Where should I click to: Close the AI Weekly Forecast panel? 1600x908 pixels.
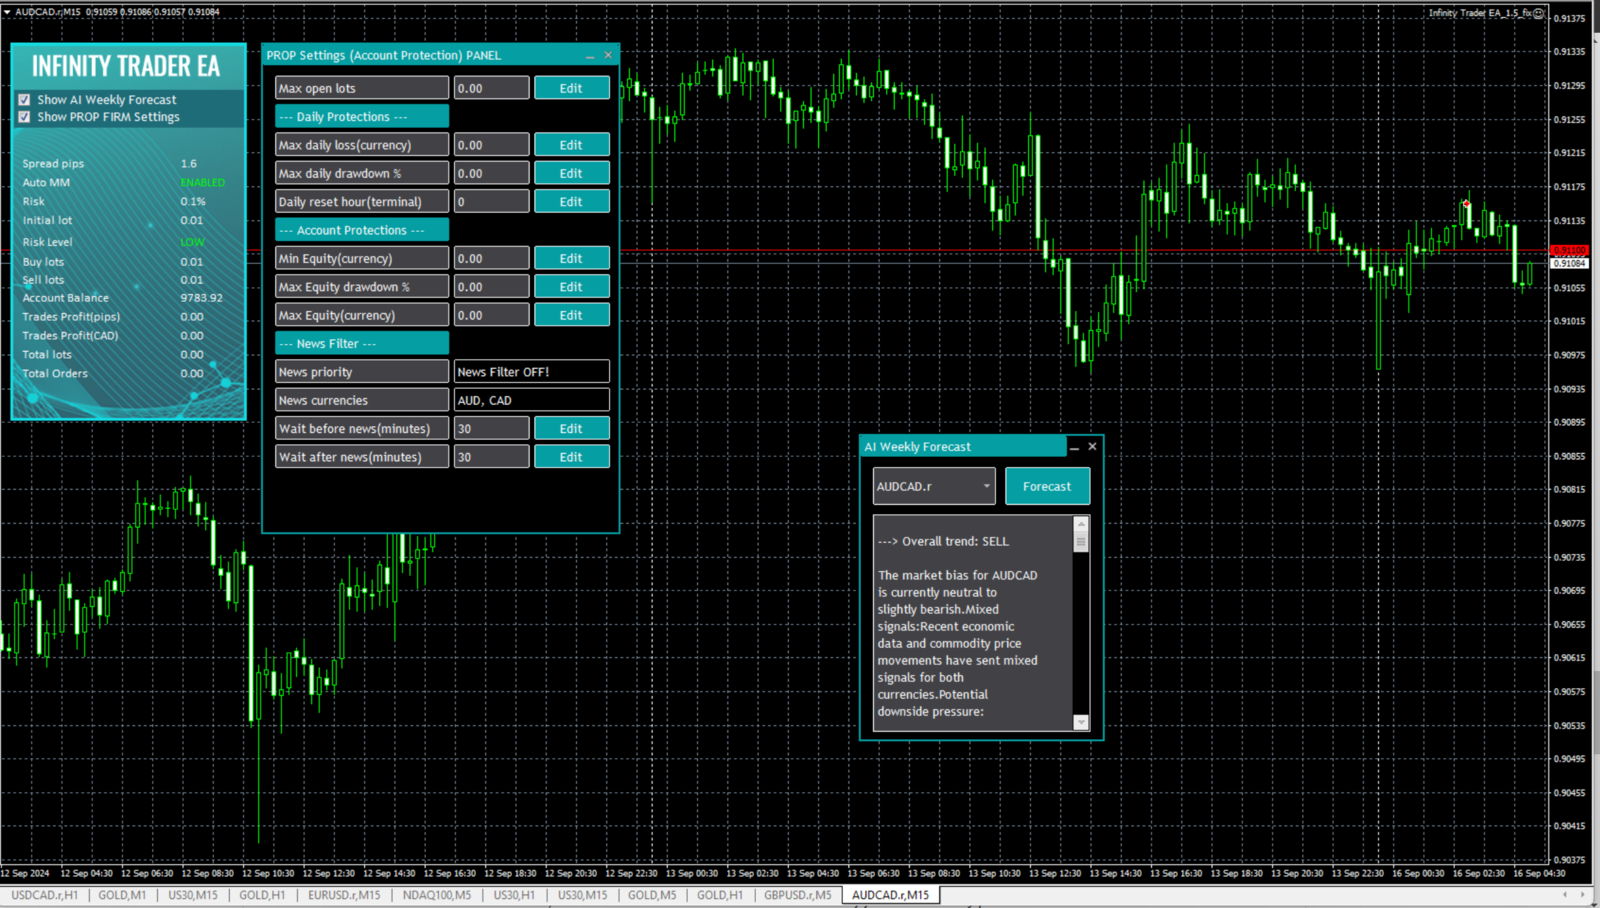click(x=1092, y=447)
